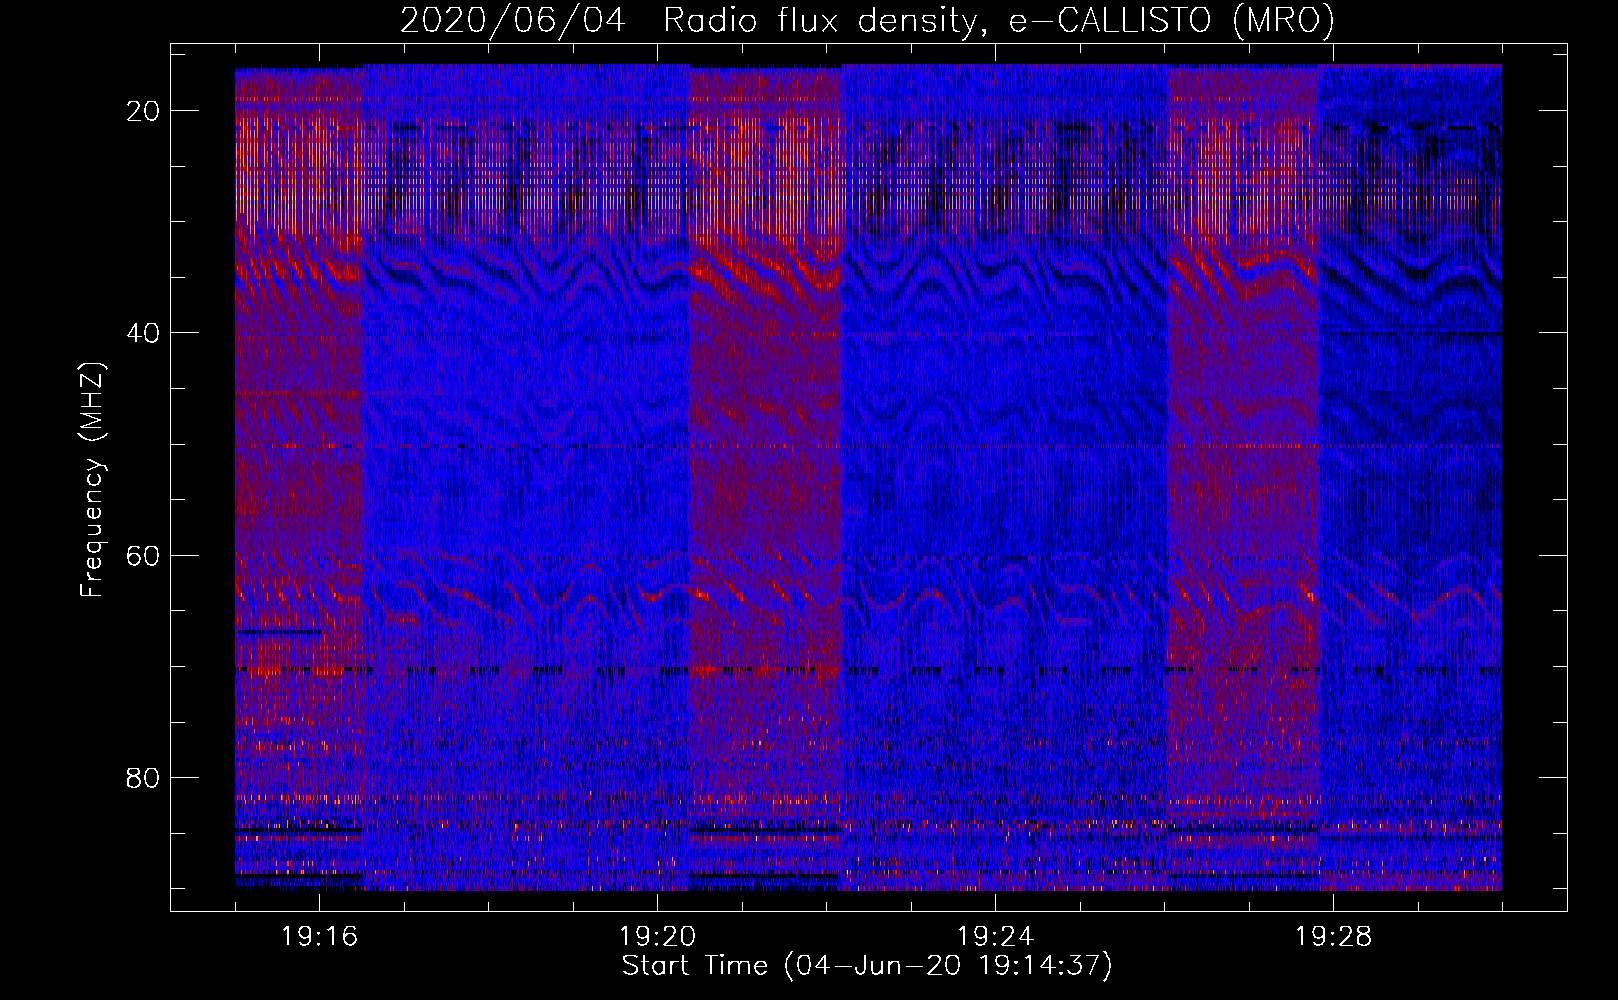Image resolution: width=1618 pixels, height=1000 pixels.
Task: Click the 80 frequency tick label
Action: click(x=144, y=778)
